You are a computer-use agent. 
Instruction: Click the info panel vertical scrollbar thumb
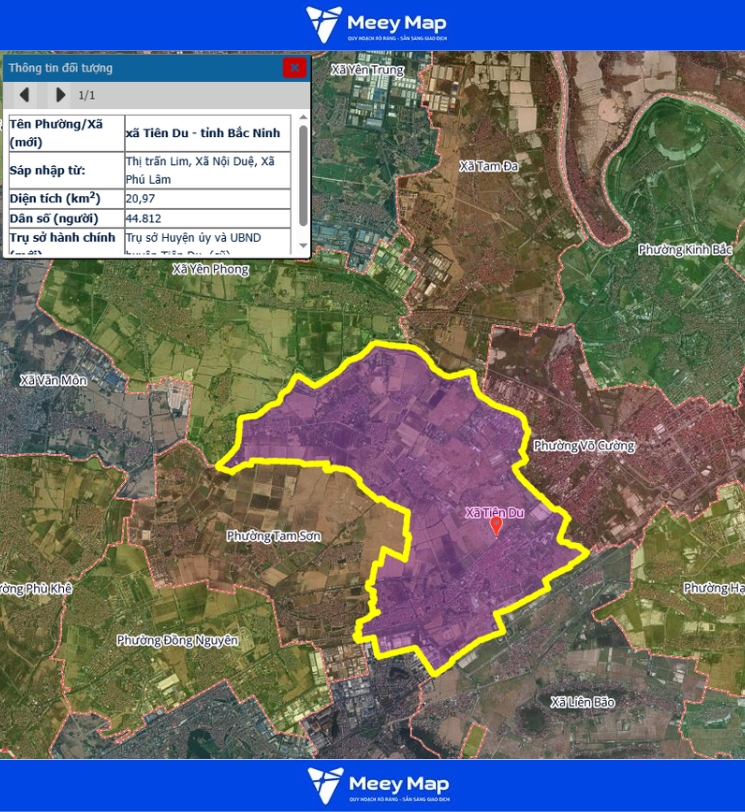(x=303, y=175)
